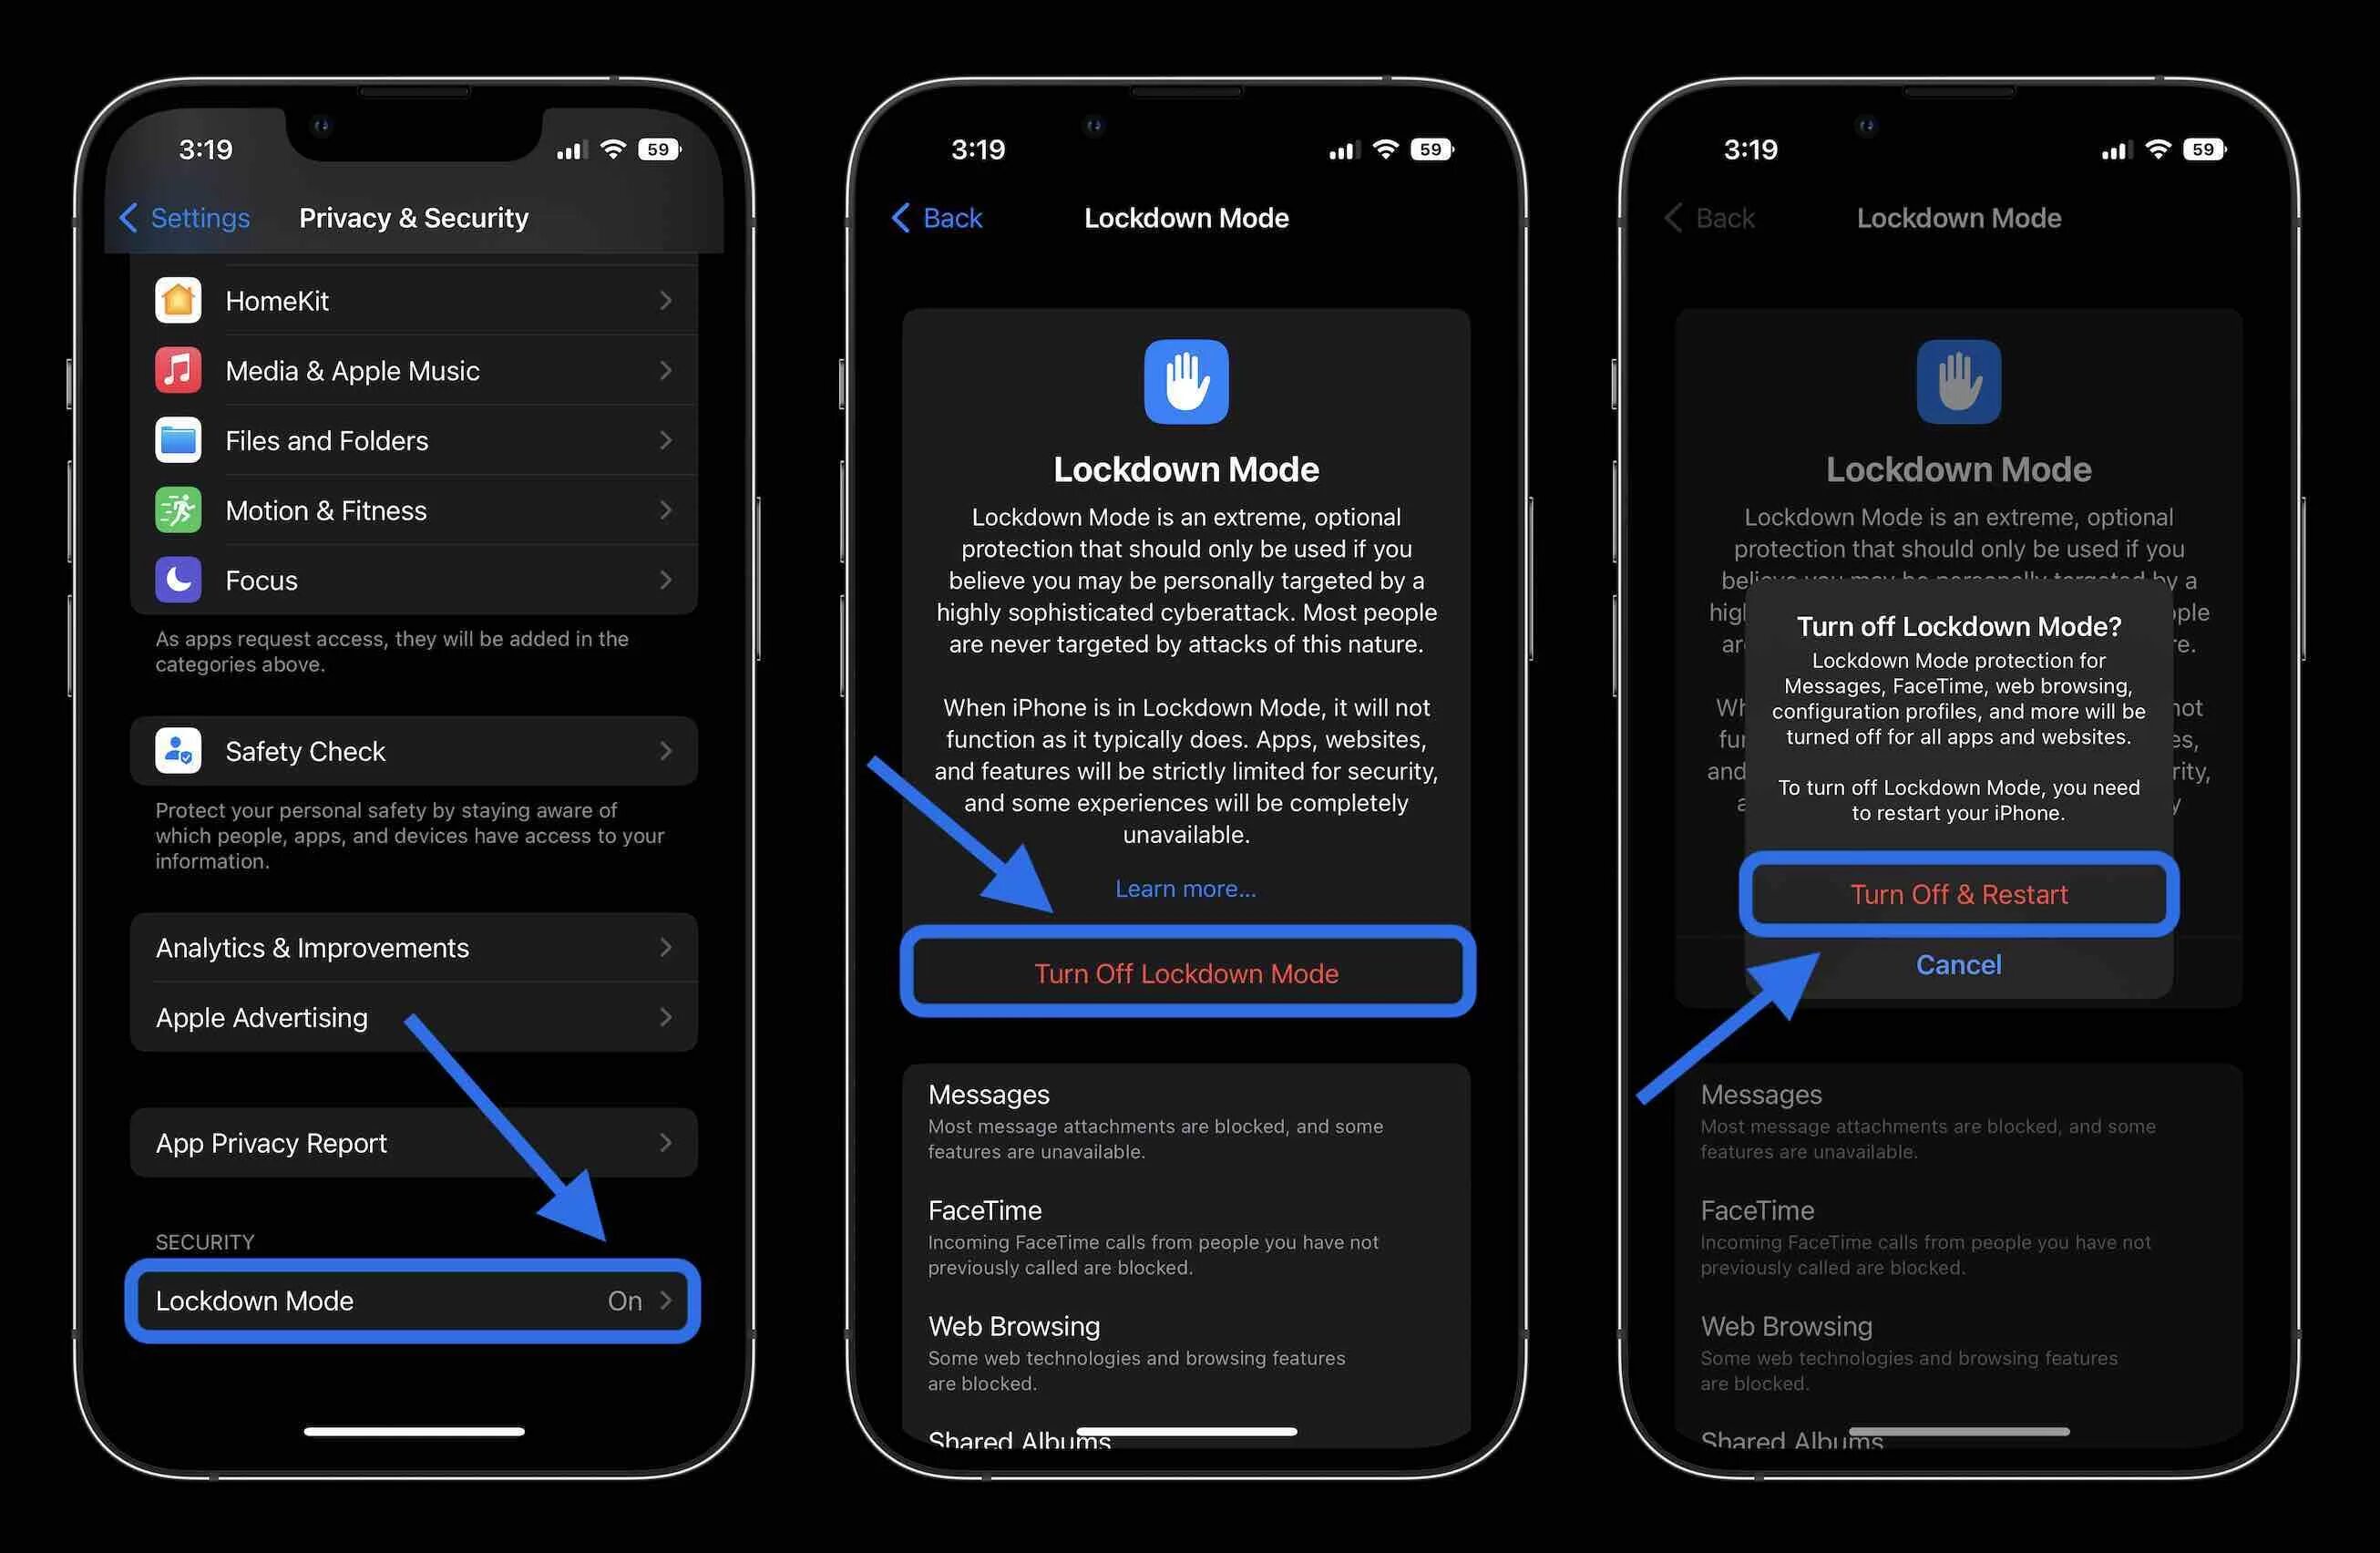Viewport: 2380px width, 1553px height.
Task: Toggle off Lockdown Mode protection
Action: 1955,894
